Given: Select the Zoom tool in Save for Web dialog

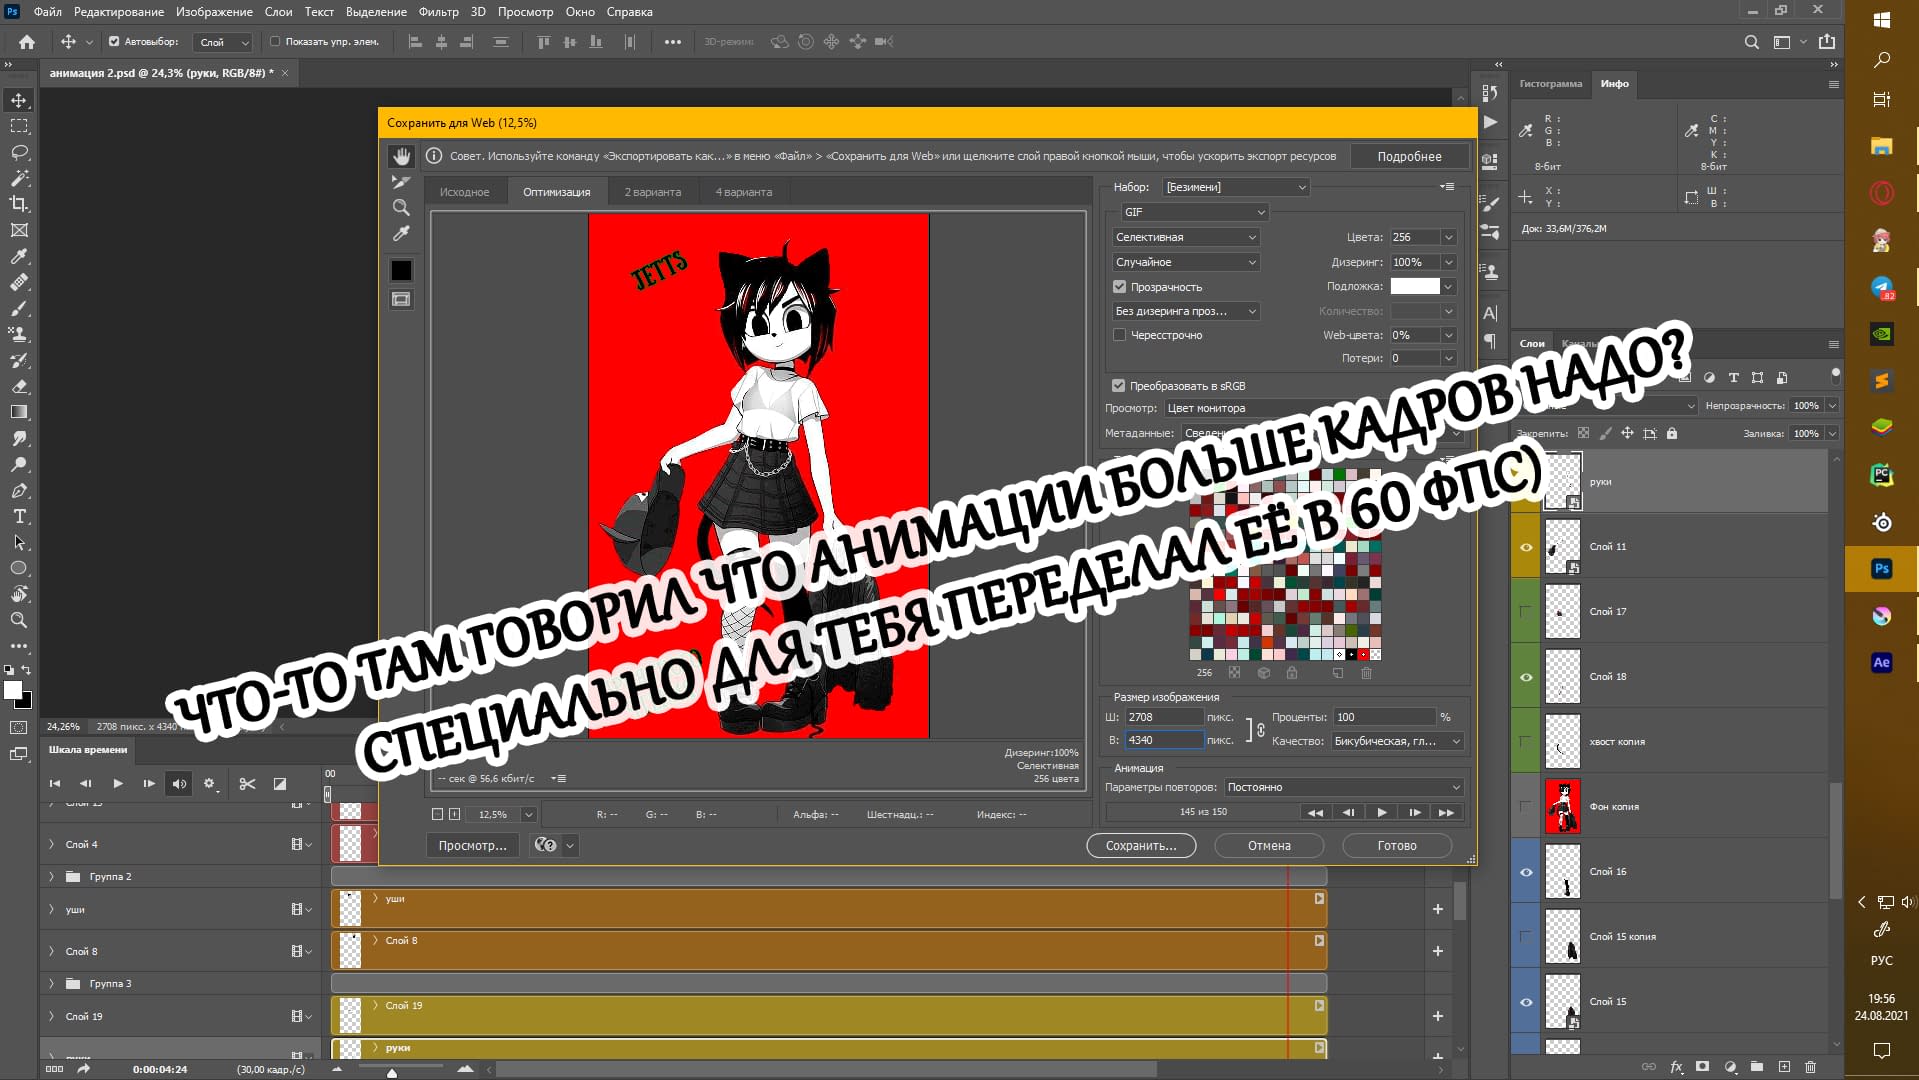Looking at the screenshot, I should 401,208.
